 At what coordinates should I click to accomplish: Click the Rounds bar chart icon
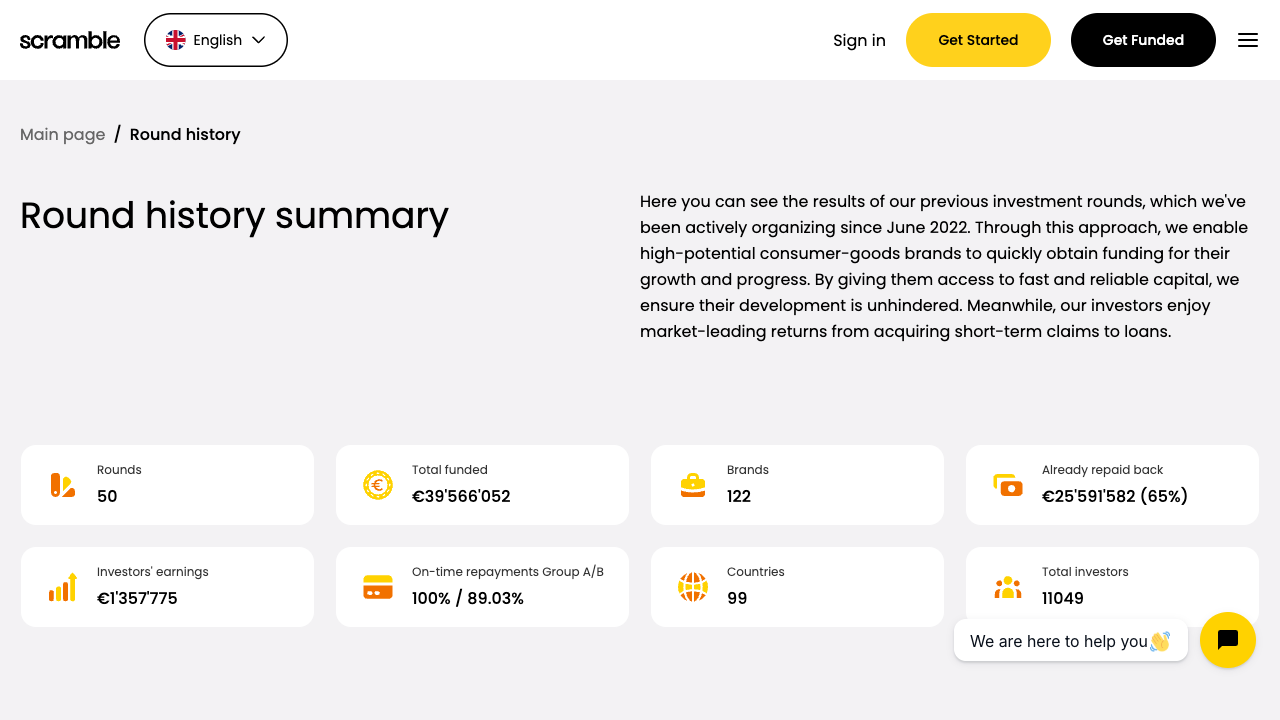pyautogui.click(x=62, y=484)
